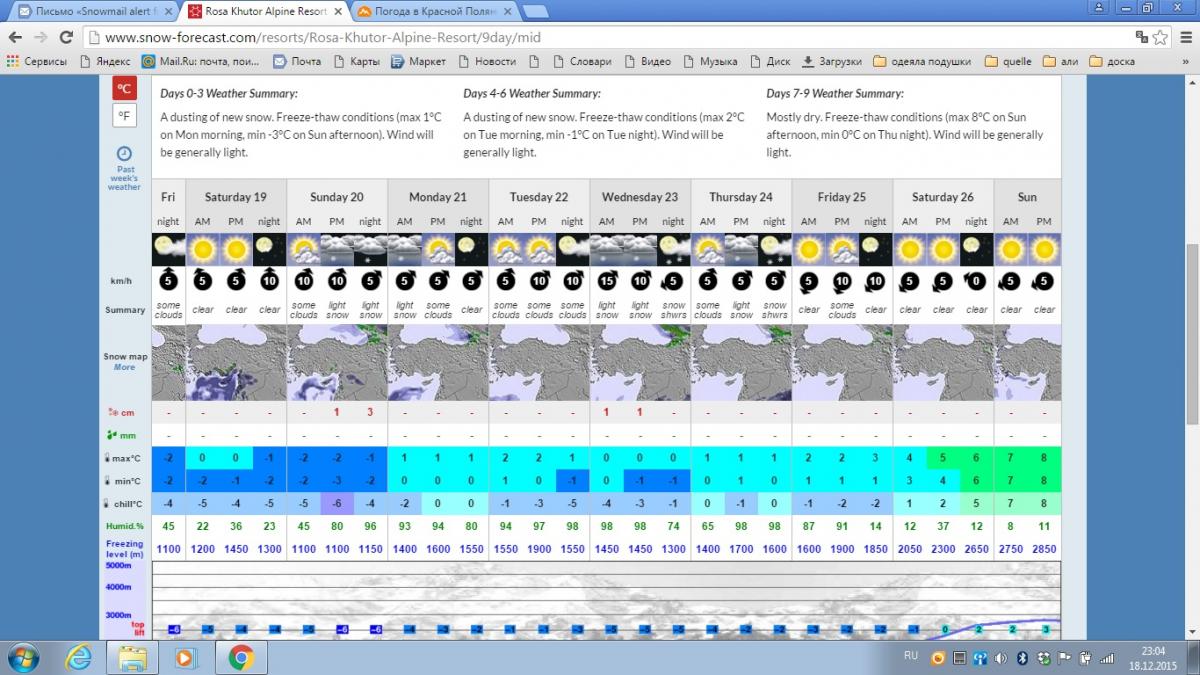Expand the quelle bookmark folder
Screen dimensions: 1200x675
point(1008,61)
